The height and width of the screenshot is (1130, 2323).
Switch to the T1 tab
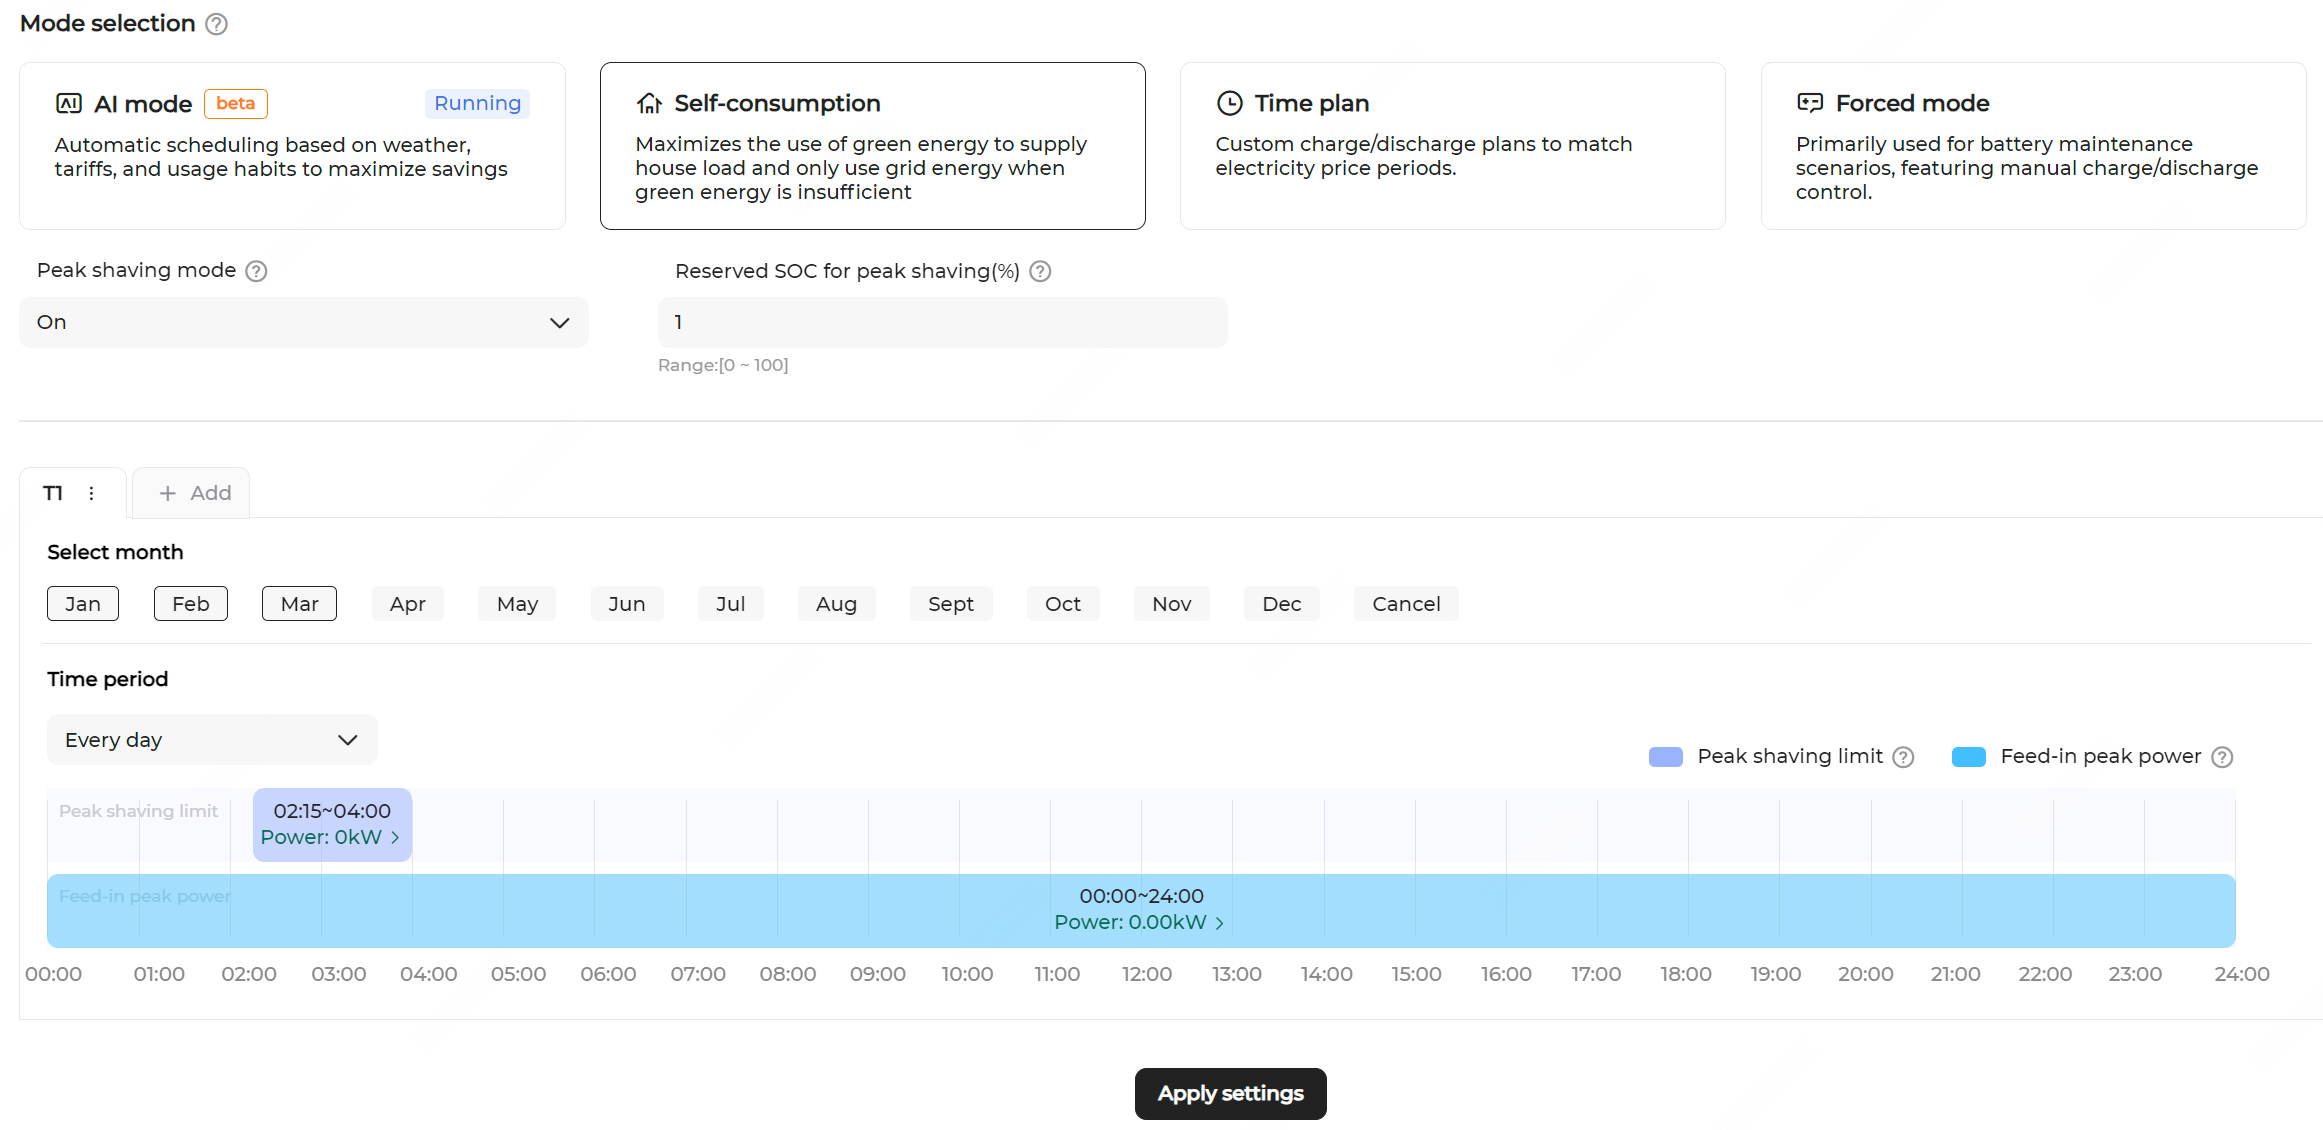point(53,493)
